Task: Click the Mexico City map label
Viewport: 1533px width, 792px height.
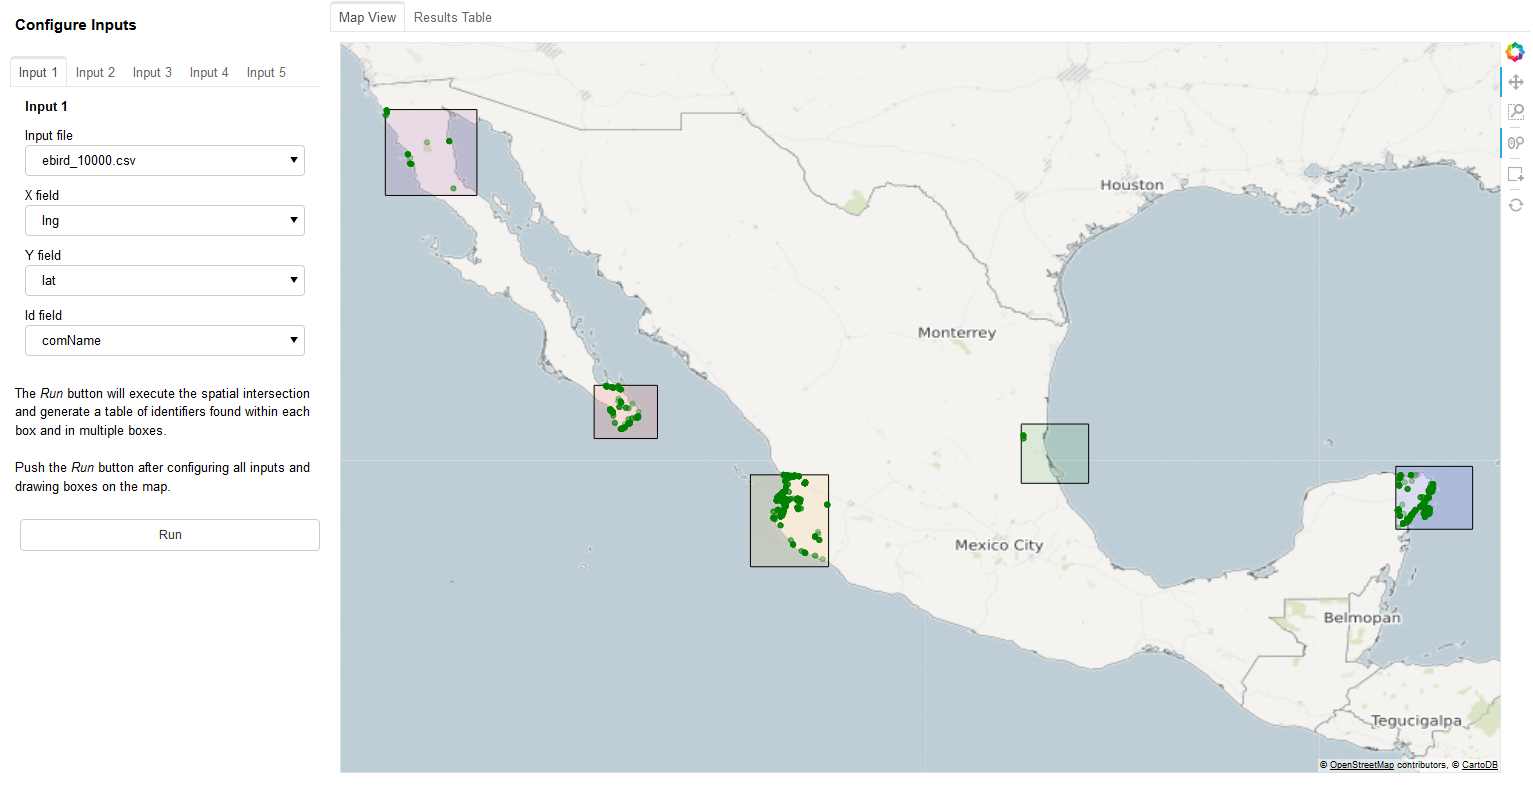Action: pos(999,545)
